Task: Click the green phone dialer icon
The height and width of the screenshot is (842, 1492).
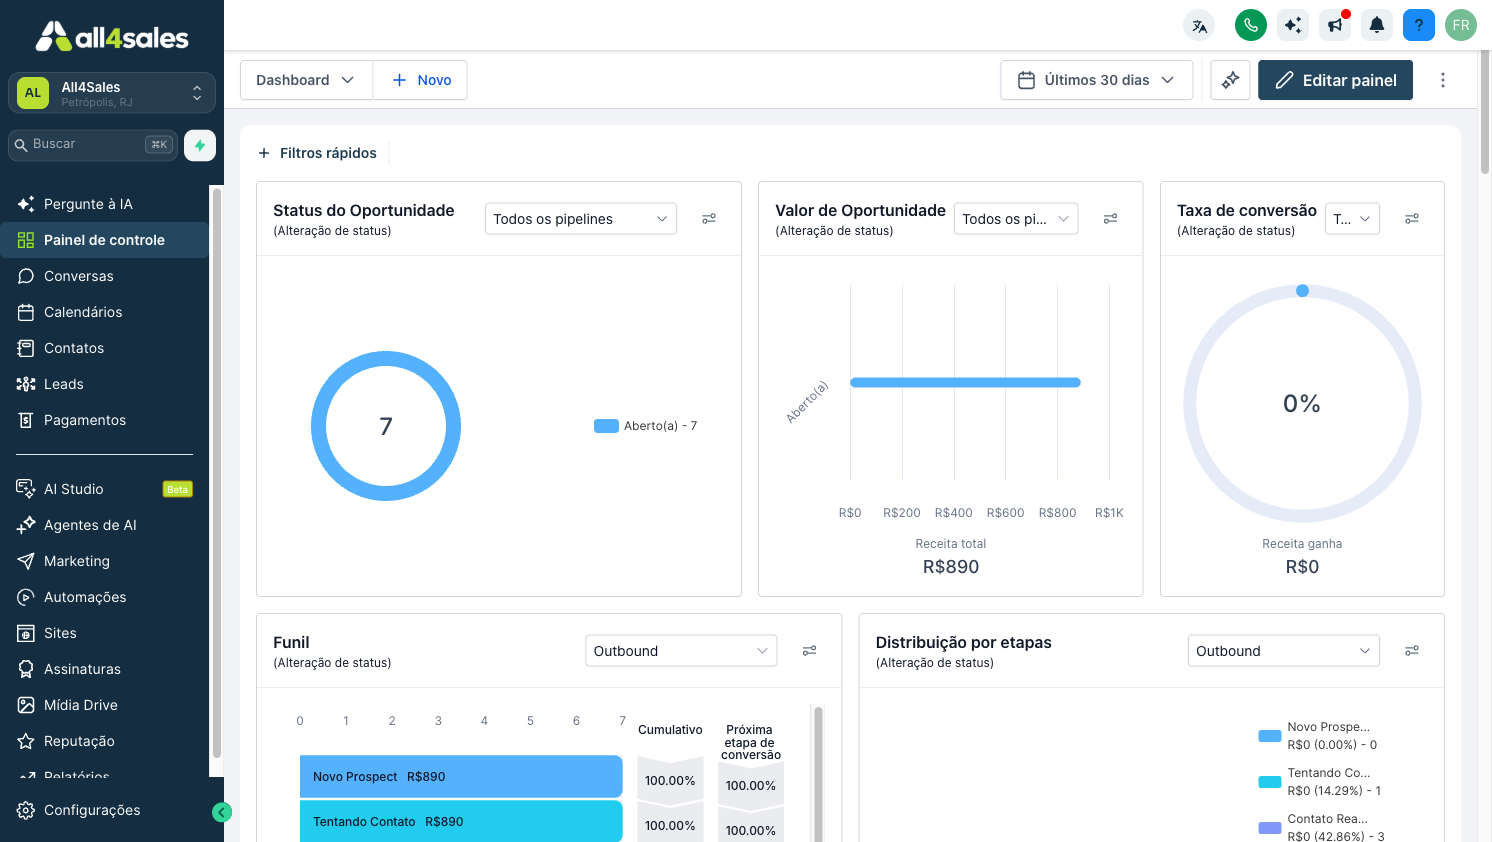Action: point(1251,25)
